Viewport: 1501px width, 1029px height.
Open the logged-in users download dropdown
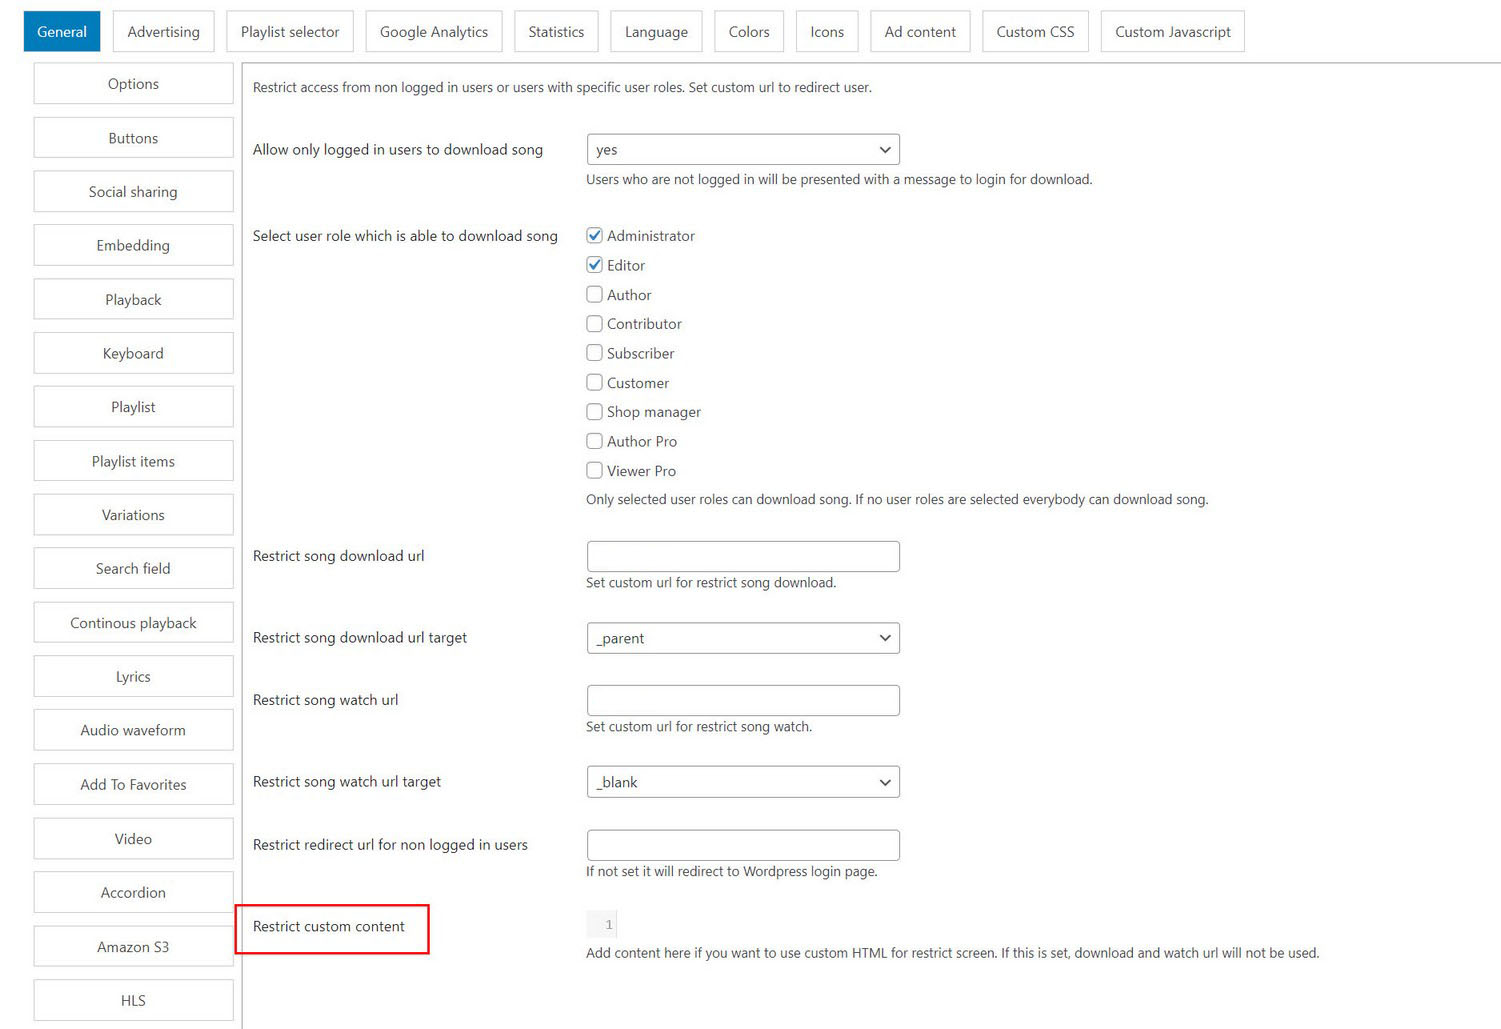coord(743,150)
